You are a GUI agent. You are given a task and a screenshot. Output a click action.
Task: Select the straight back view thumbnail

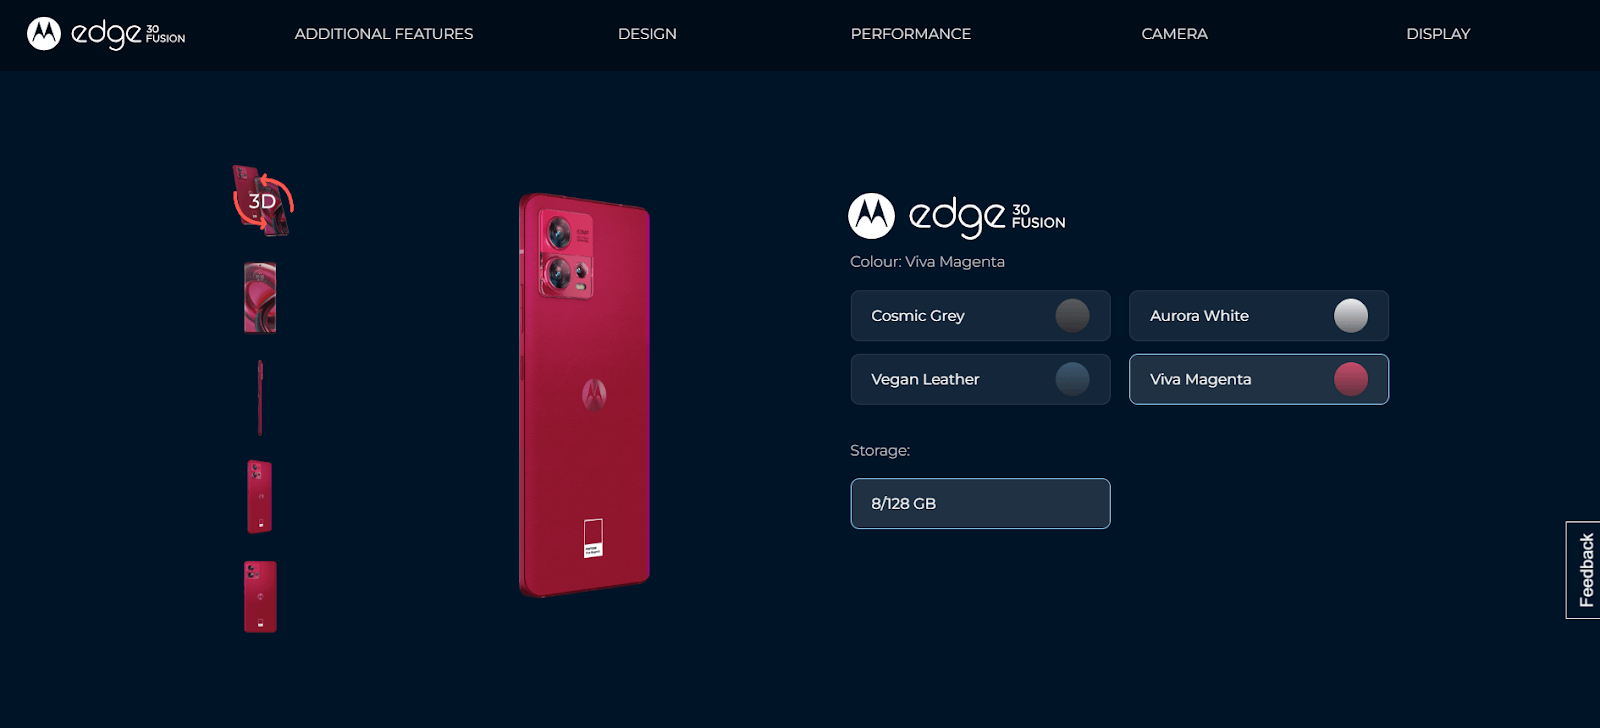(x=260, y=597)
